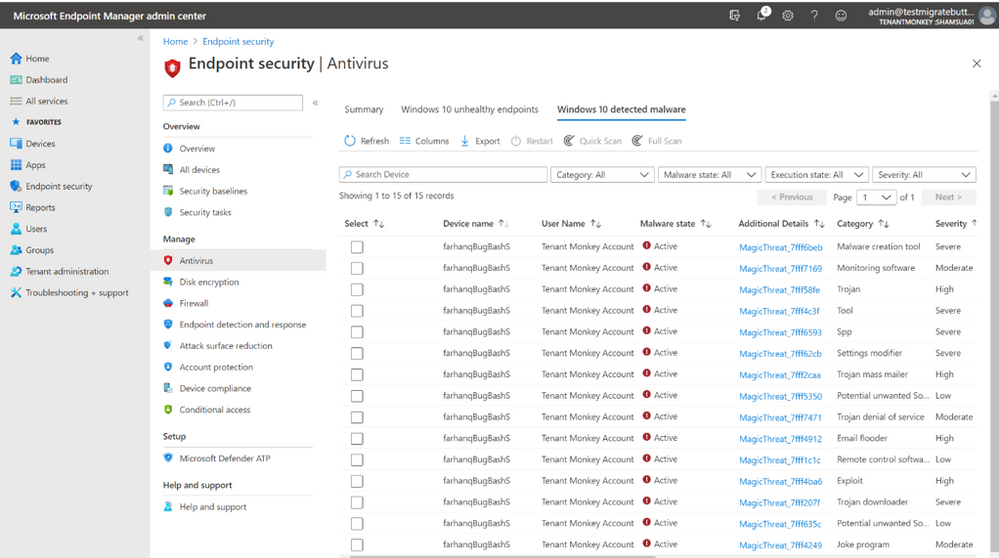Collapse the Endpoint security menu pane chevron
This screenshot has height=558, width=999.
[315, 103]
